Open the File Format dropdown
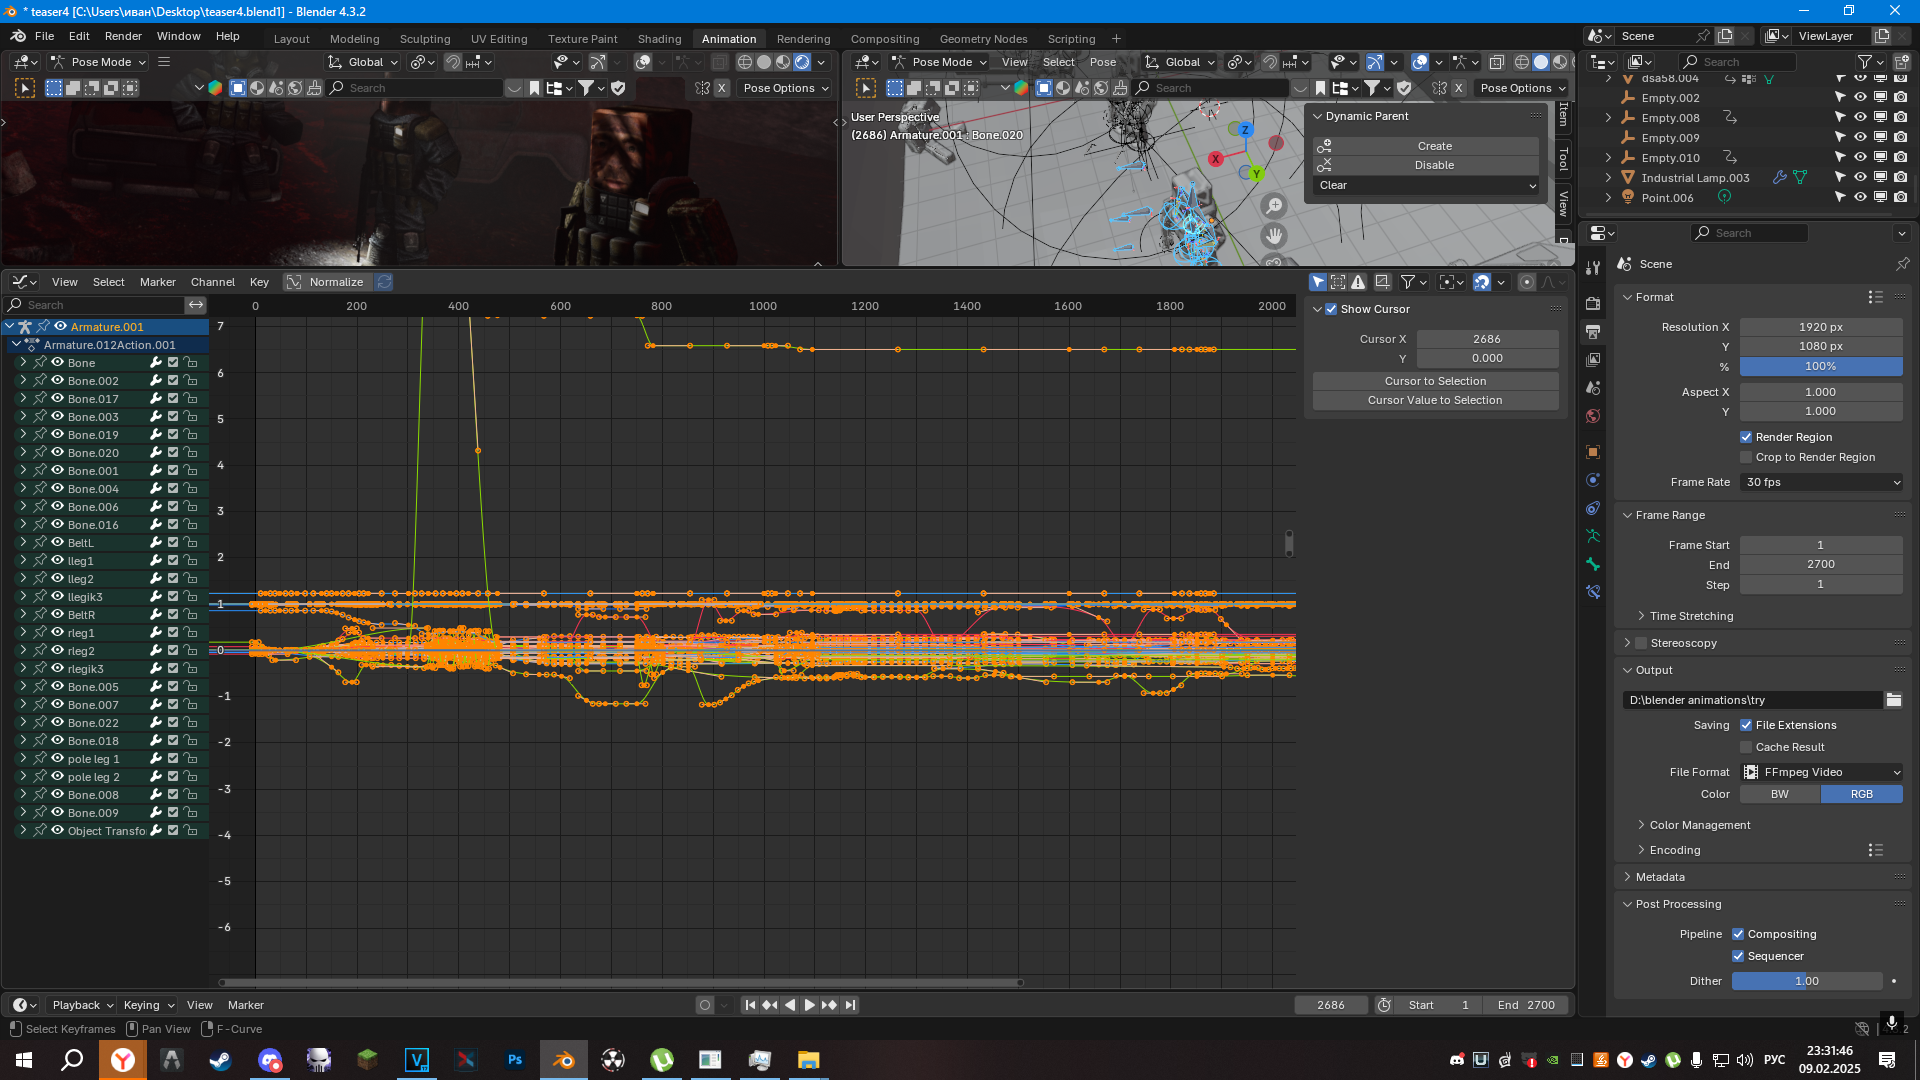This screenshot has width=1920, height=1080. pyautogui.click(x=1820, y=772)
